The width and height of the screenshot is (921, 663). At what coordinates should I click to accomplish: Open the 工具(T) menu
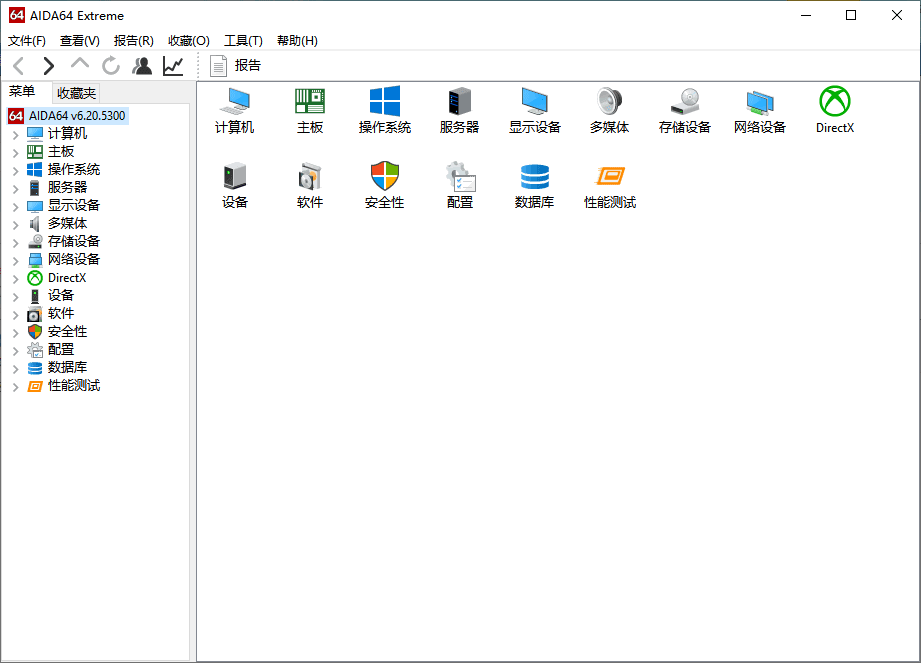pos(243,41)
